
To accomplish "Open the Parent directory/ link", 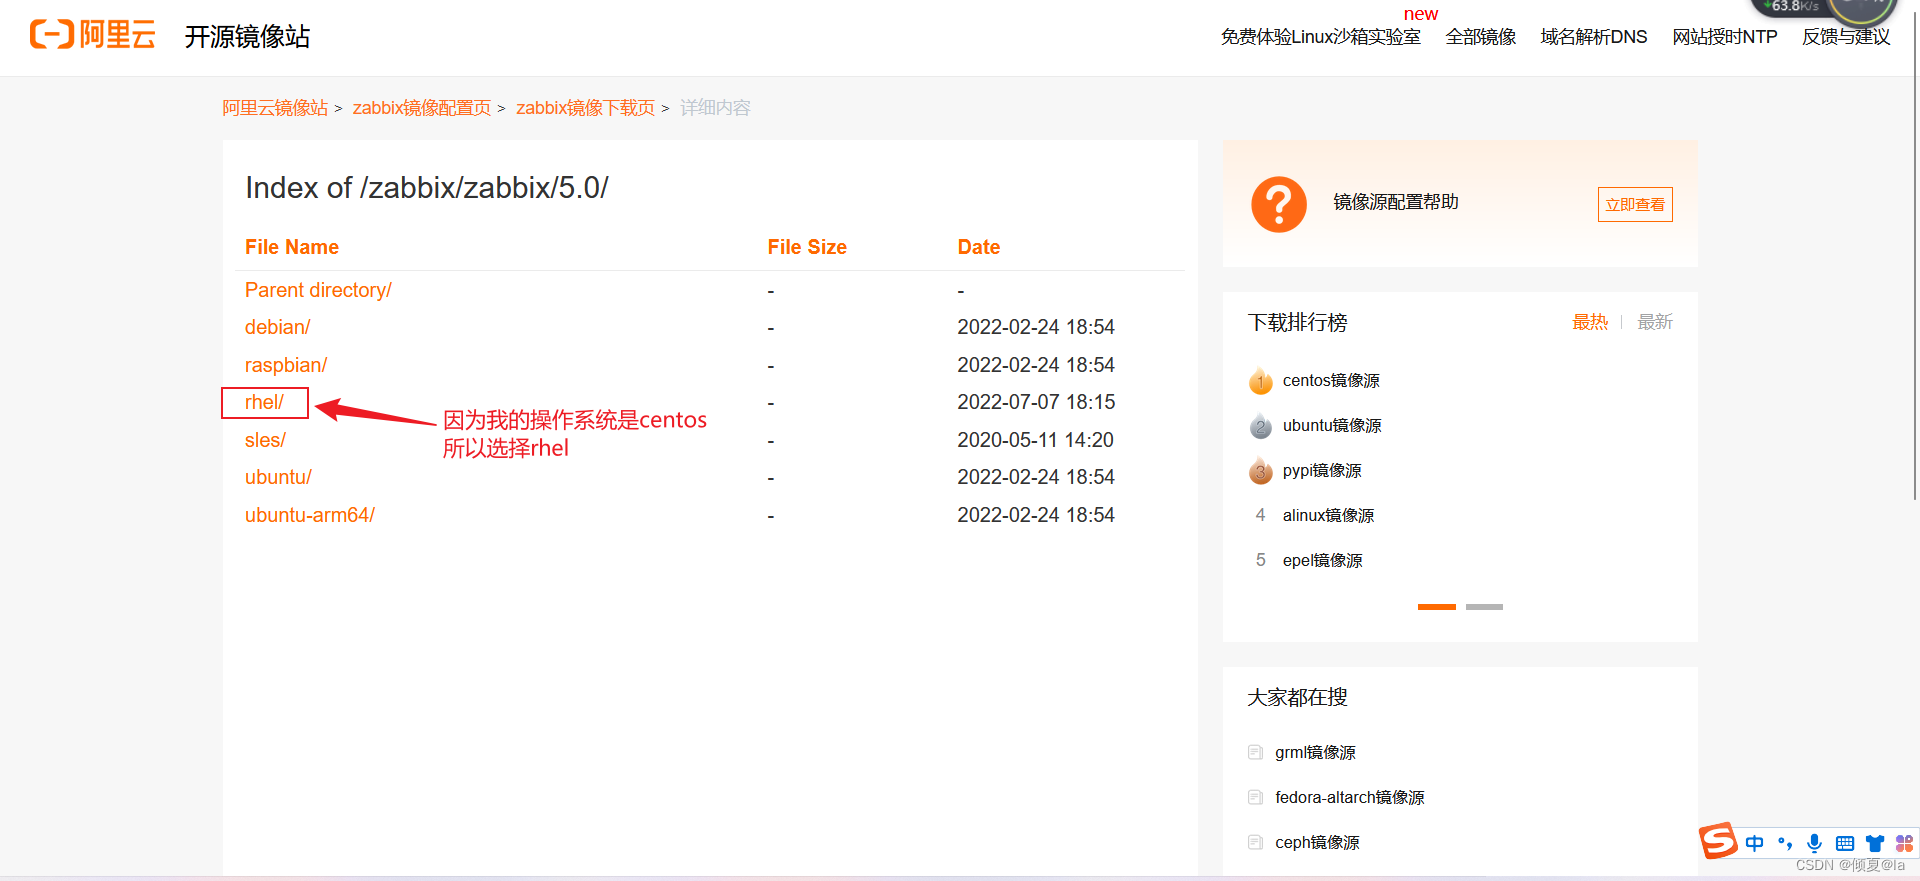I will pyautogui.click(x=318, y=290).
